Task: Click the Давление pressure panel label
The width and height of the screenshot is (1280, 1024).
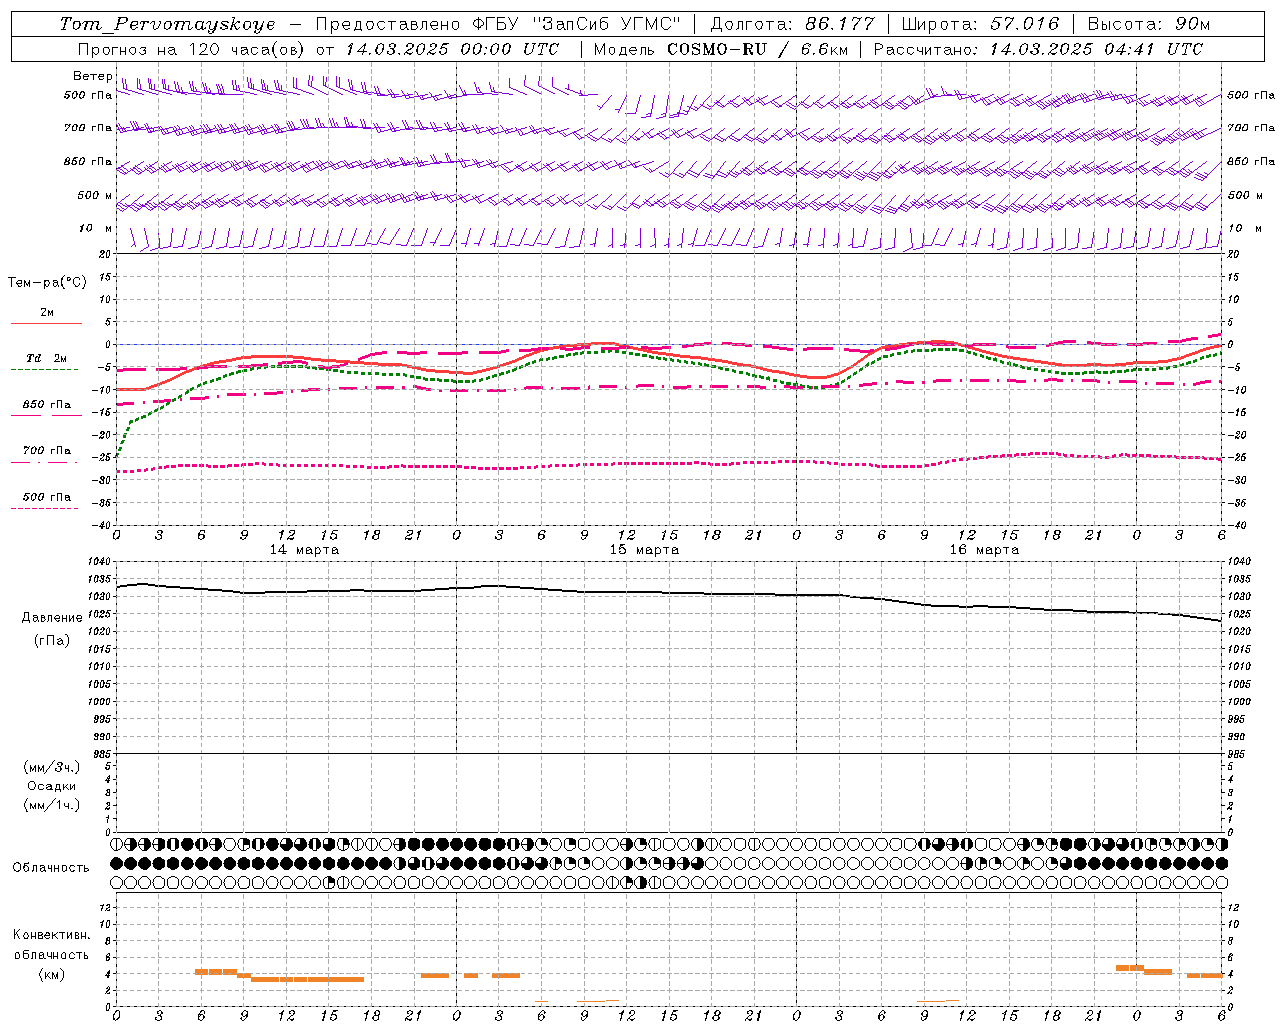Action: 52,618
